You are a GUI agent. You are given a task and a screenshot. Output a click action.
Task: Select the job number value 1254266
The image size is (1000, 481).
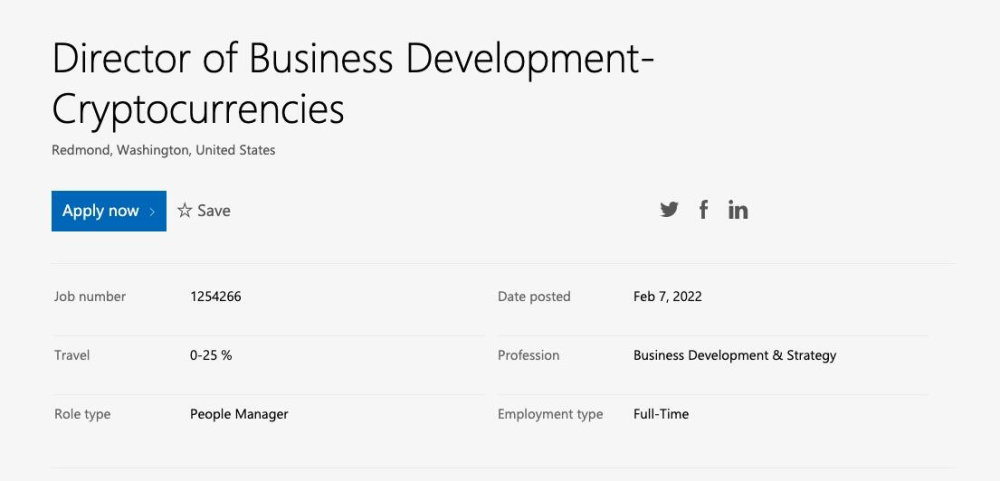coord(216,297)
